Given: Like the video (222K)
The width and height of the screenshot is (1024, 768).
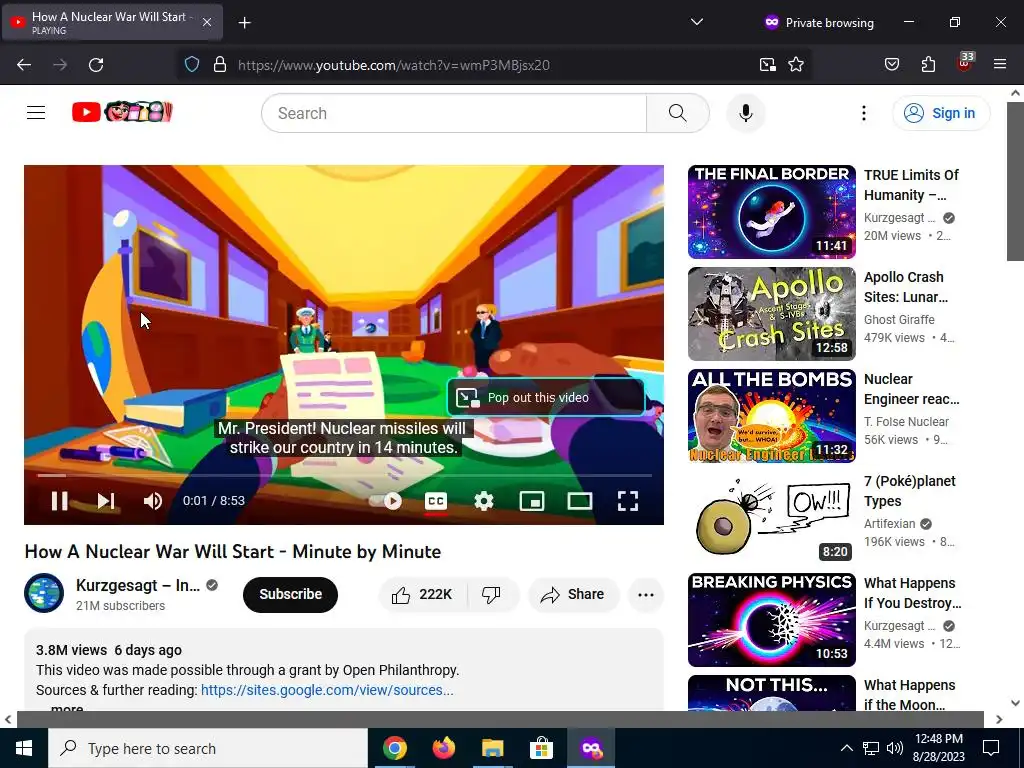Looking at the screenshot, I should pos(422,594).
